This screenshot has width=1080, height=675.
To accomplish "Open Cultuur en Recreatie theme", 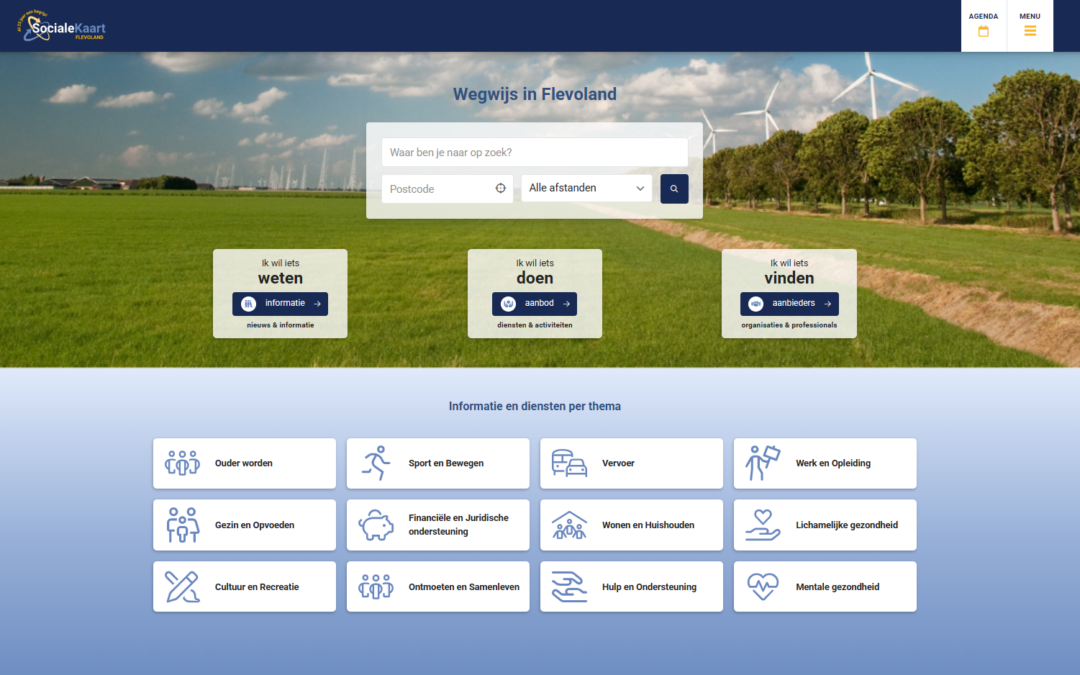I will pyautogui.click(x=245, y=587).
